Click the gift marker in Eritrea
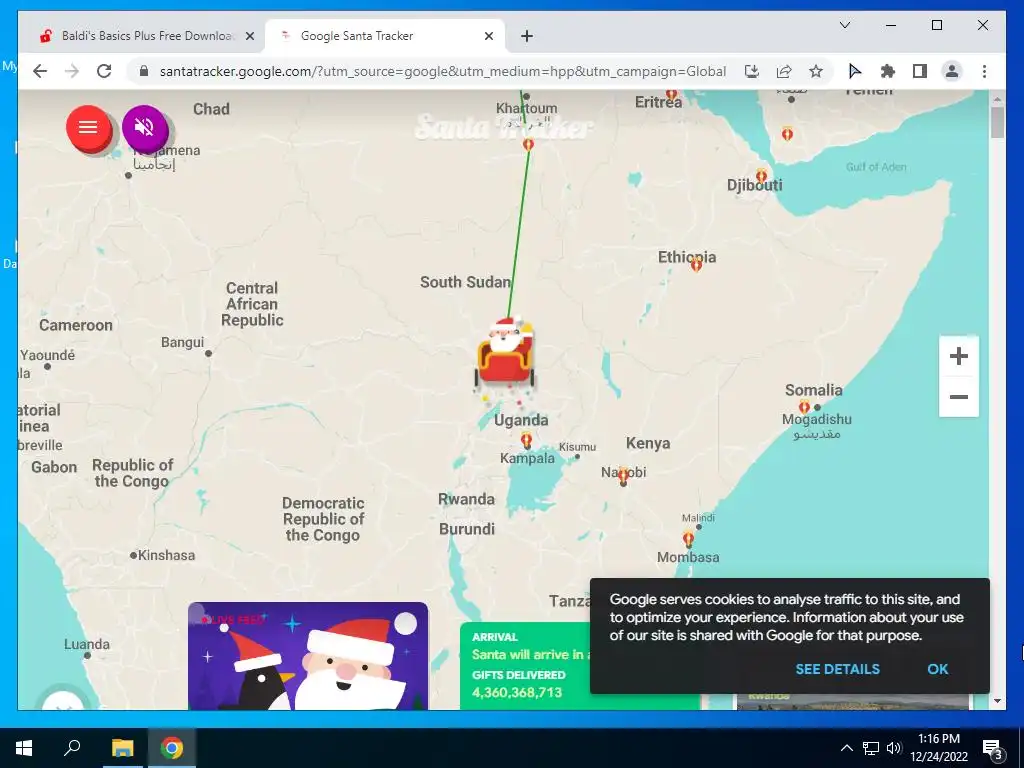Viewport: 1024px width, 768px height. pyautogui.click(x=671, y=95)
